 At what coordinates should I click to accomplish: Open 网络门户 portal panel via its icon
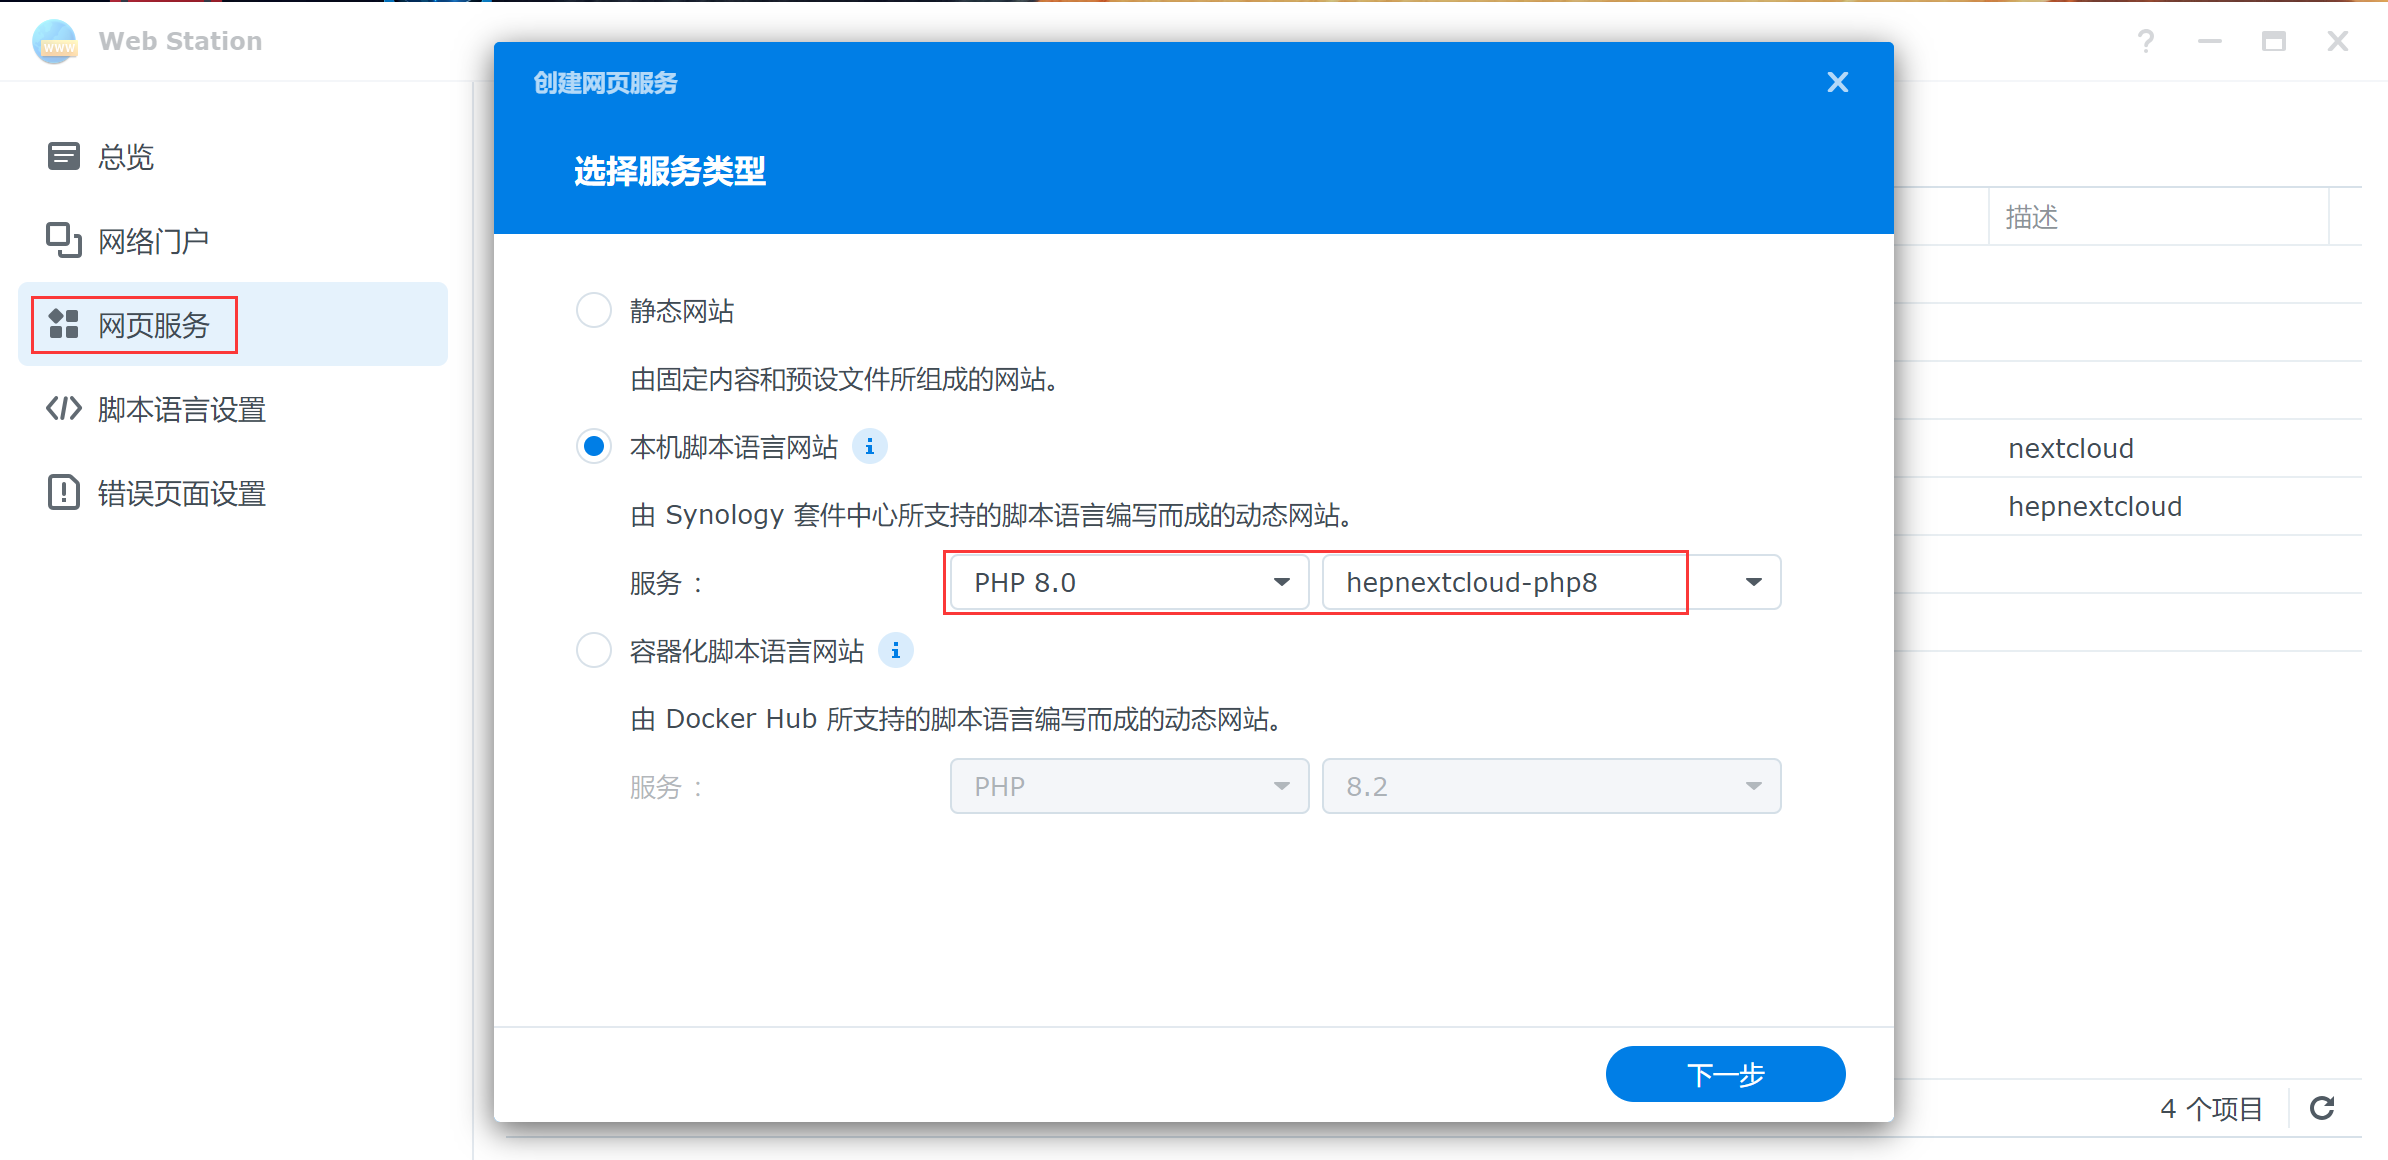[x=63, y=240]
